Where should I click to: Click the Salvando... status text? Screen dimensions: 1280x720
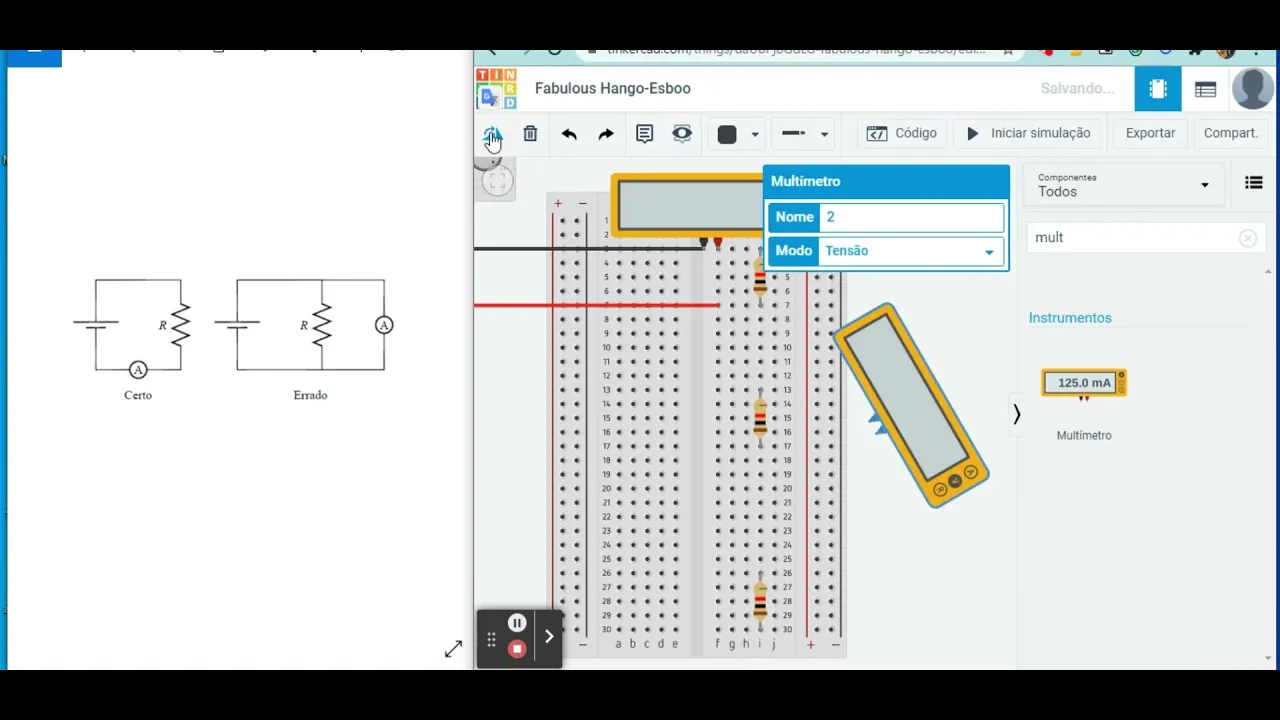(x=1077, y=88)
